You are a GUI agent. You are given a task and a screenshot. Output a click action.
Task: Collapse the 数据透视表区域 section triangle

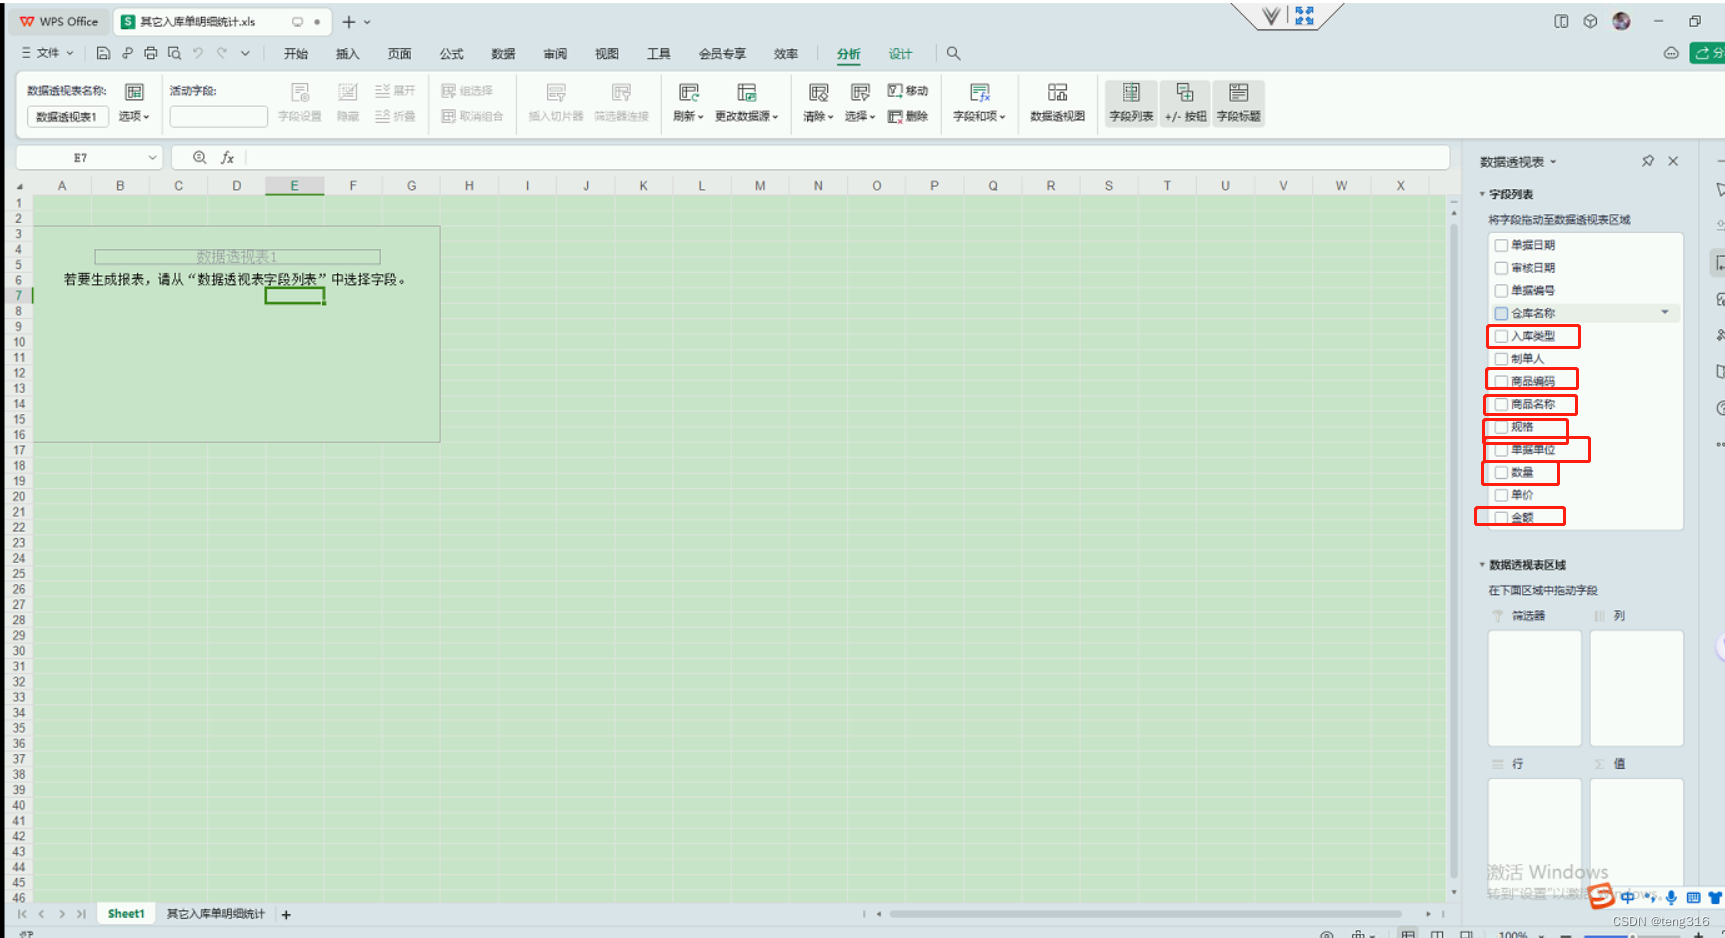click(x=1482, y=565)
